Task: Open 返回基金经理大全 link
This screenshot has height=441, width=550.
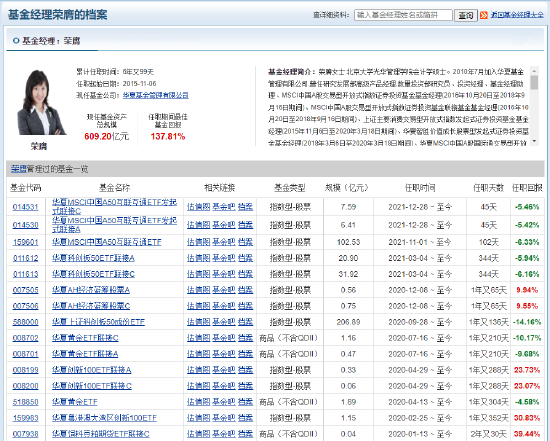Action: pos(517,15)
